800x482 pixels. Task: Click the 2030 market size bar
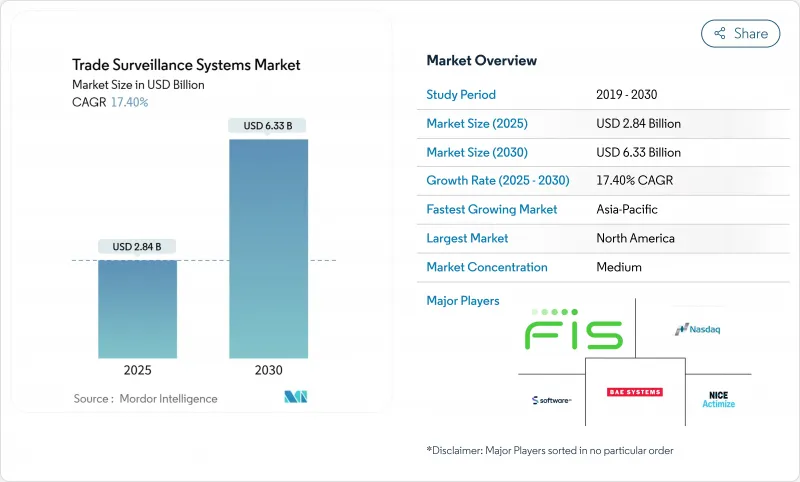(268, 248)
